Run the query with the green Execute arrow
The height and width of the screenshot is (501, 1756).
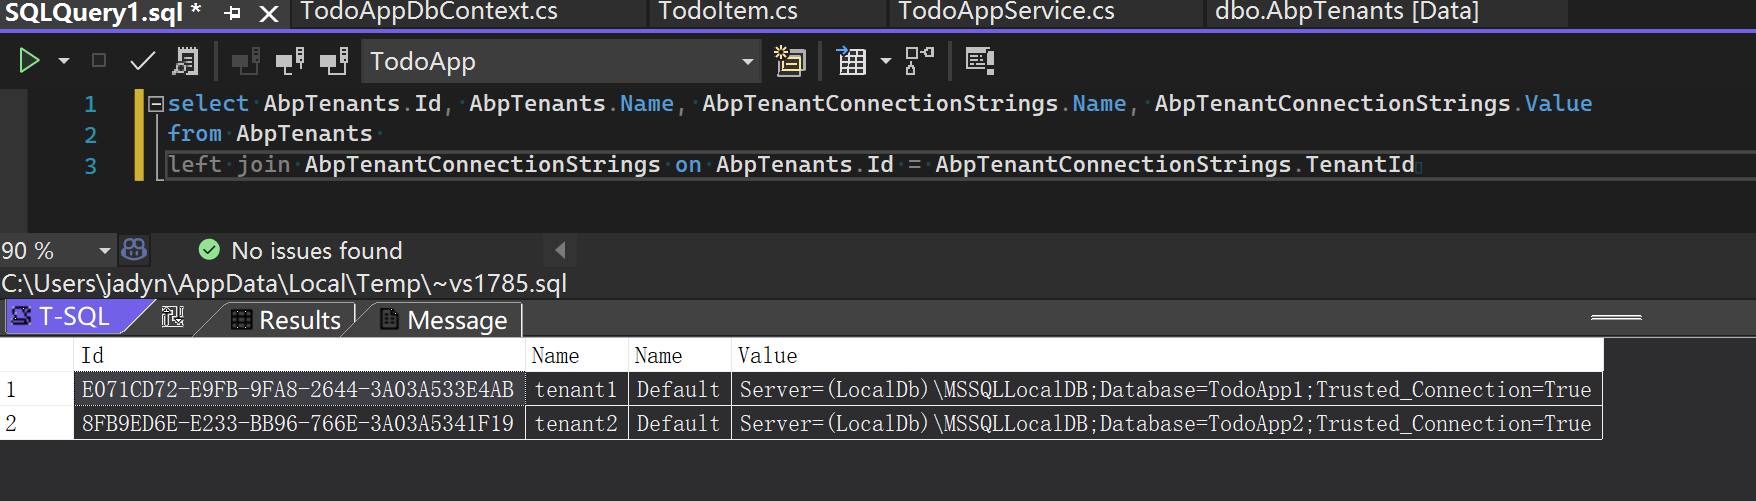coord(29,61)
